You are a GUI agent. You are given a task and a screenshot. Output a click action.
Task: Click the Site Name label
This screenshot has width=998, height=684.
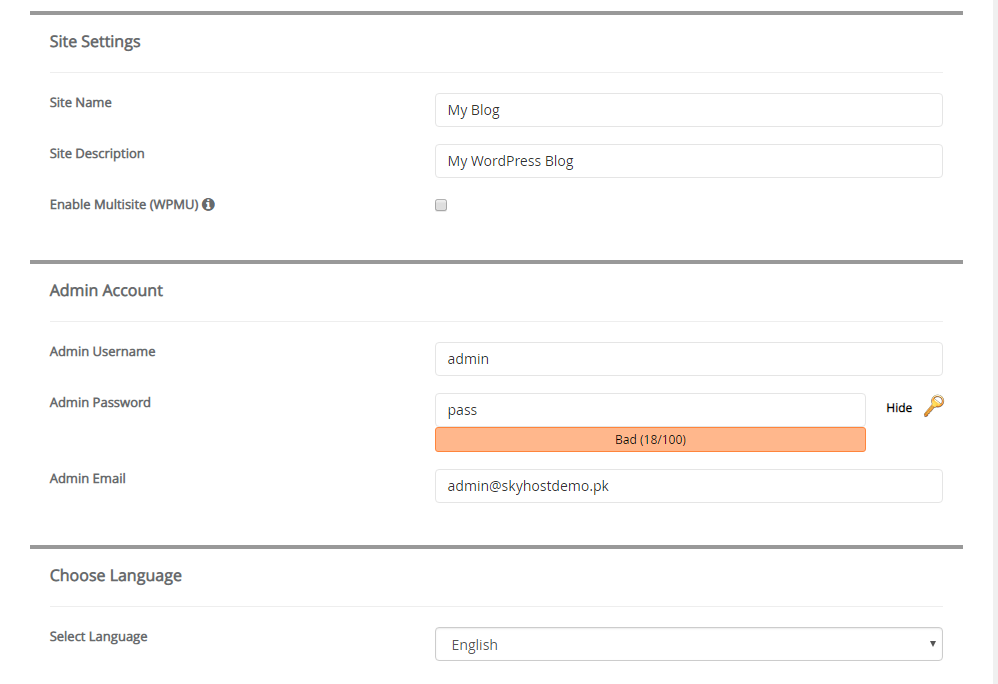[x=81, y=102]
